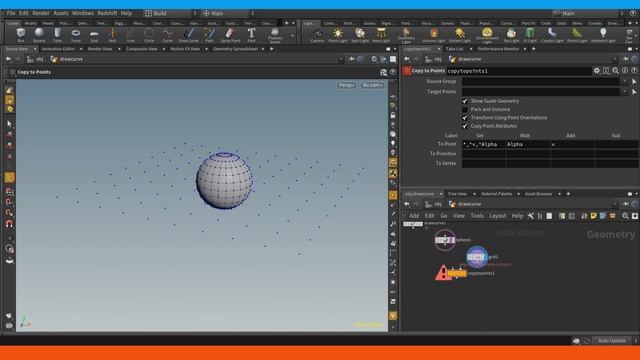Select the Line shelf tool

131,35
